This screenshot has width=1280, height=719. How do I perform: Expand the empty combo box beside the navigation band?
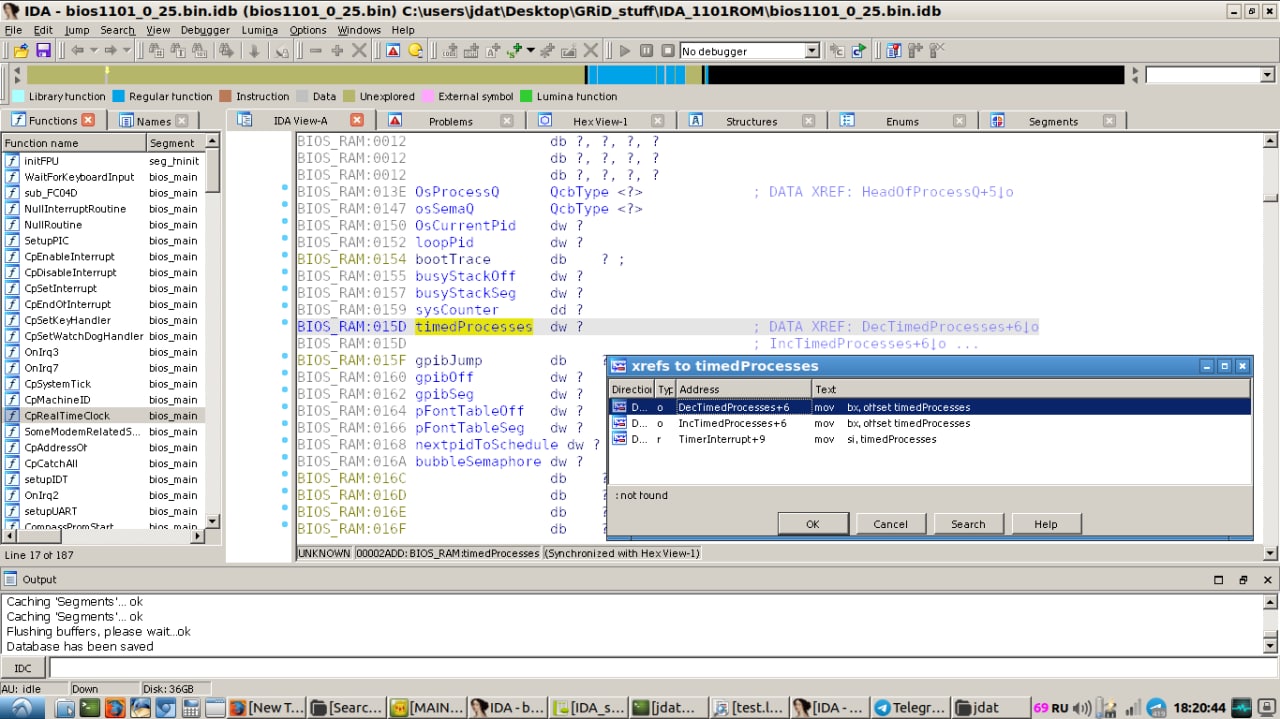click(1267, 75)
